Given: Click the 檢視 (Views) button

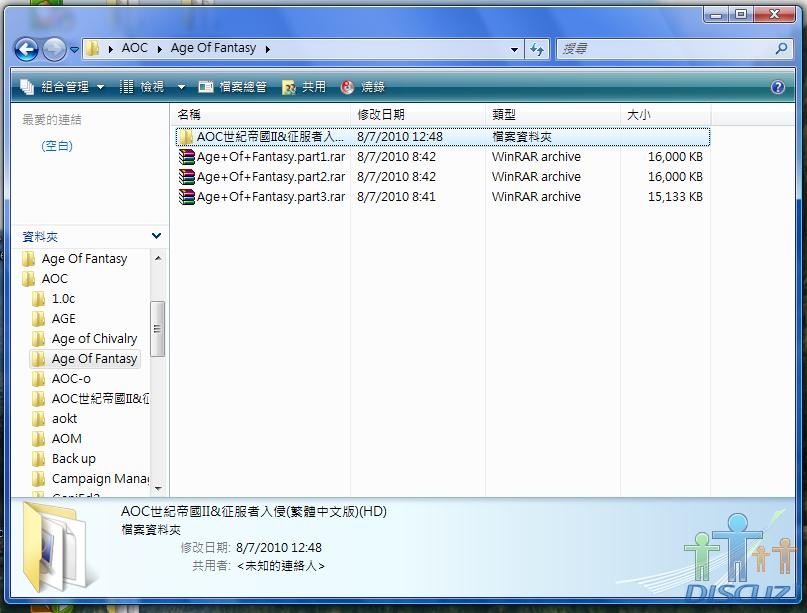Looking at the screenshot, I should (142, 86).
